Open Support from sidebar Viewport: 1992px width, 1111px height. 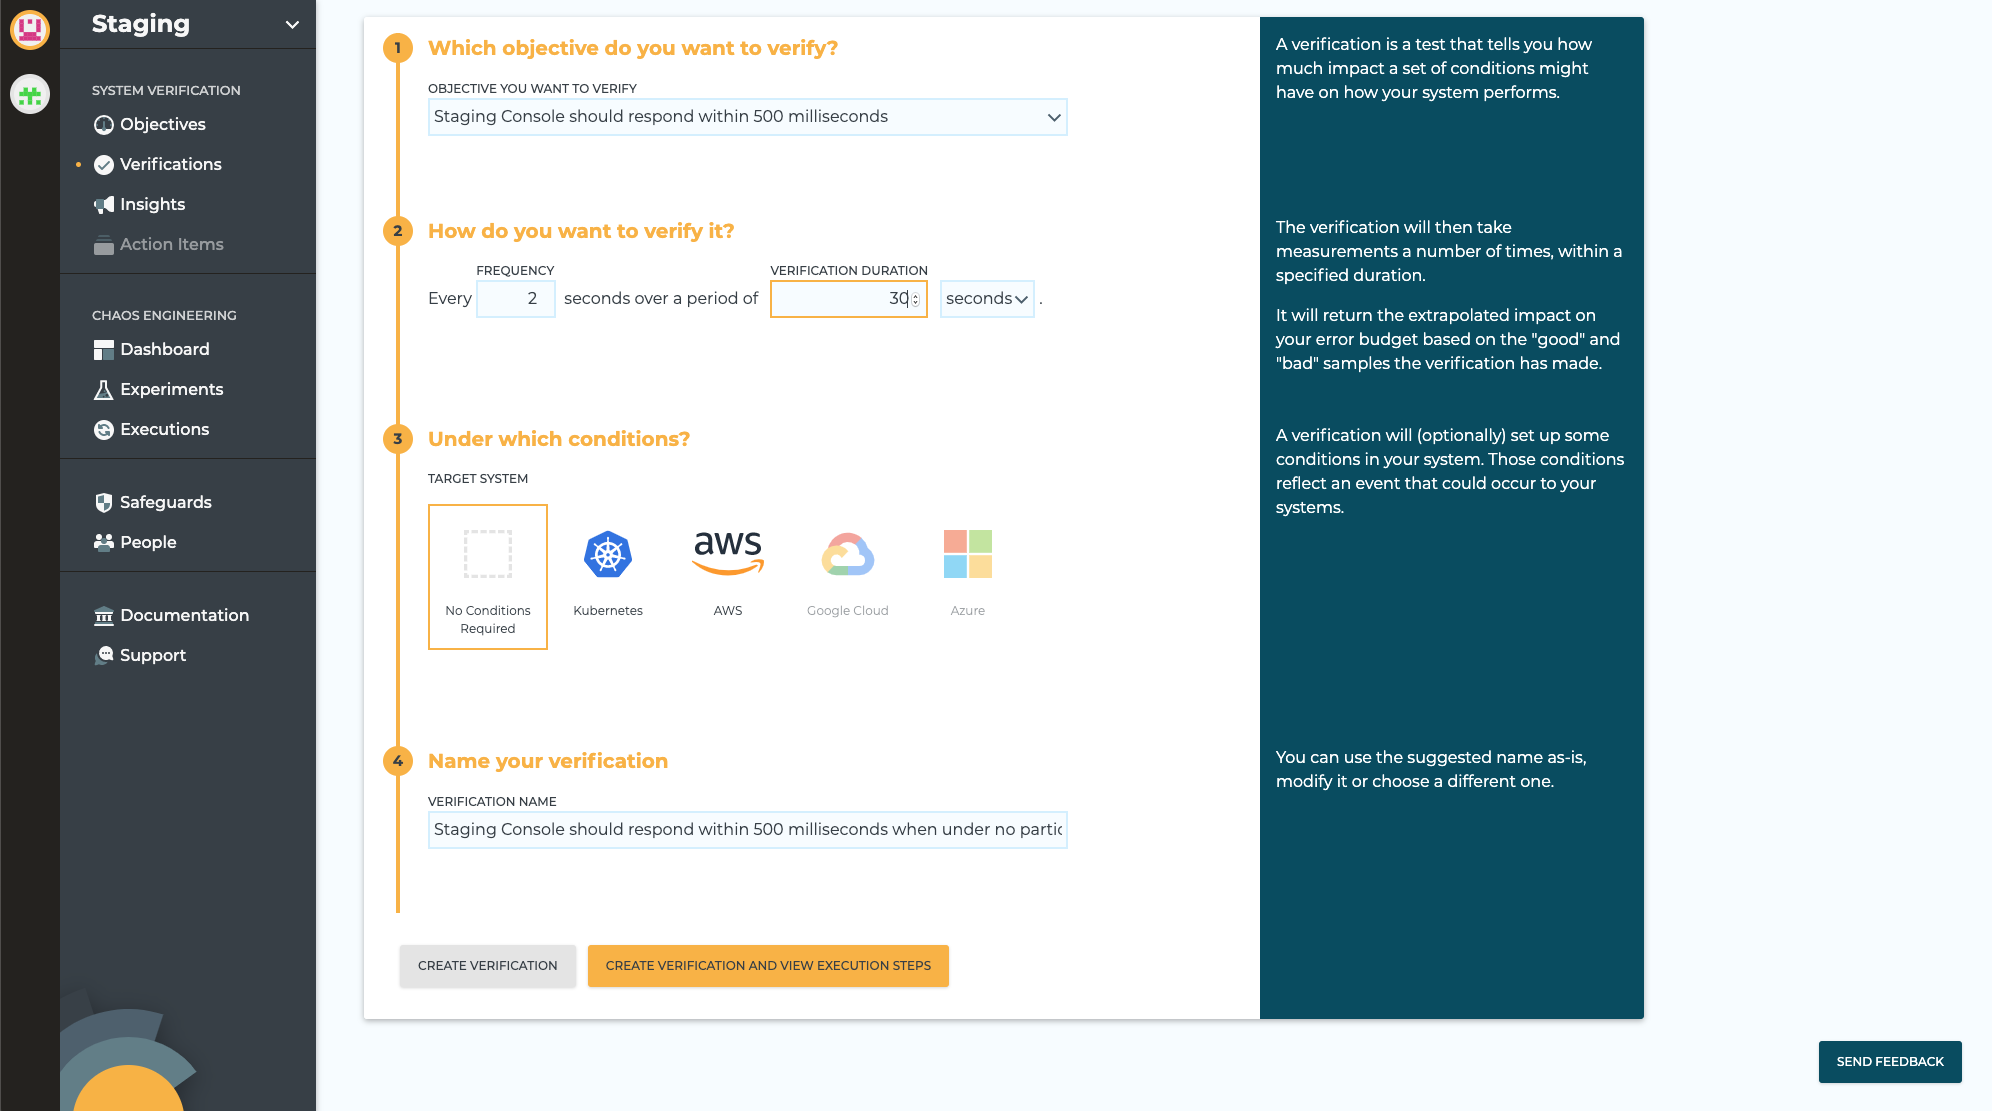click(153, 654)
